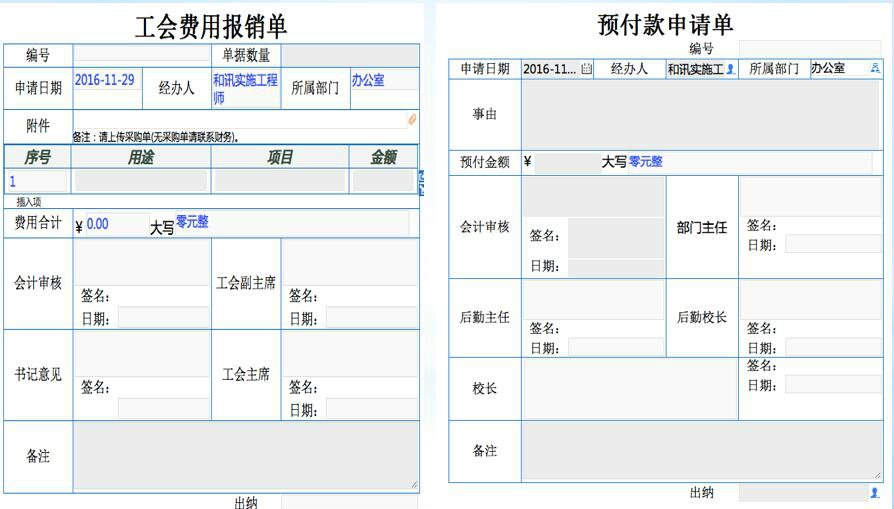894x509 pixels.
Task: Click the 编号 field in 工会费用报销单
Action: [x=142, y=53]
